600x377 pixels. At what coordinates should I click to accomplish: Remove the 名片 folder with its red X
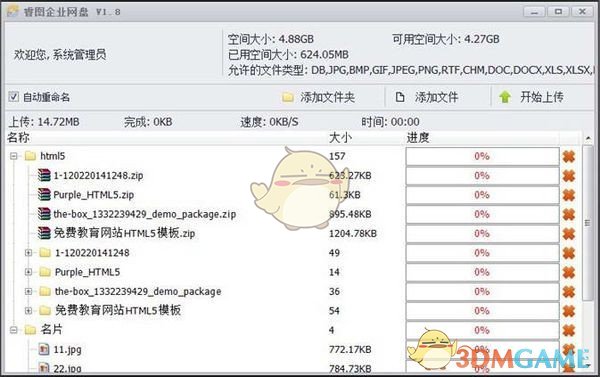tap(569, 330)
